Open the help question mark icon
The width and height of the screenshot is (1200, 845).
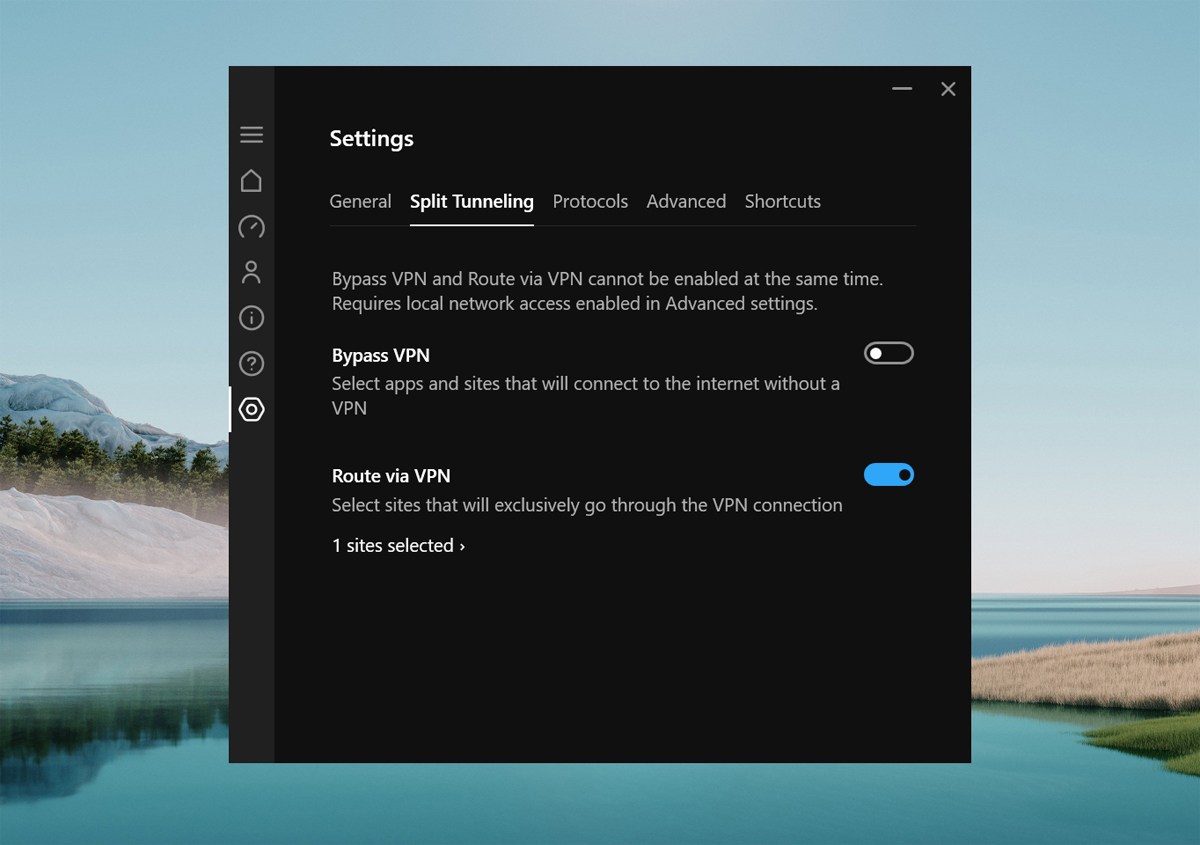pos(251,363)
